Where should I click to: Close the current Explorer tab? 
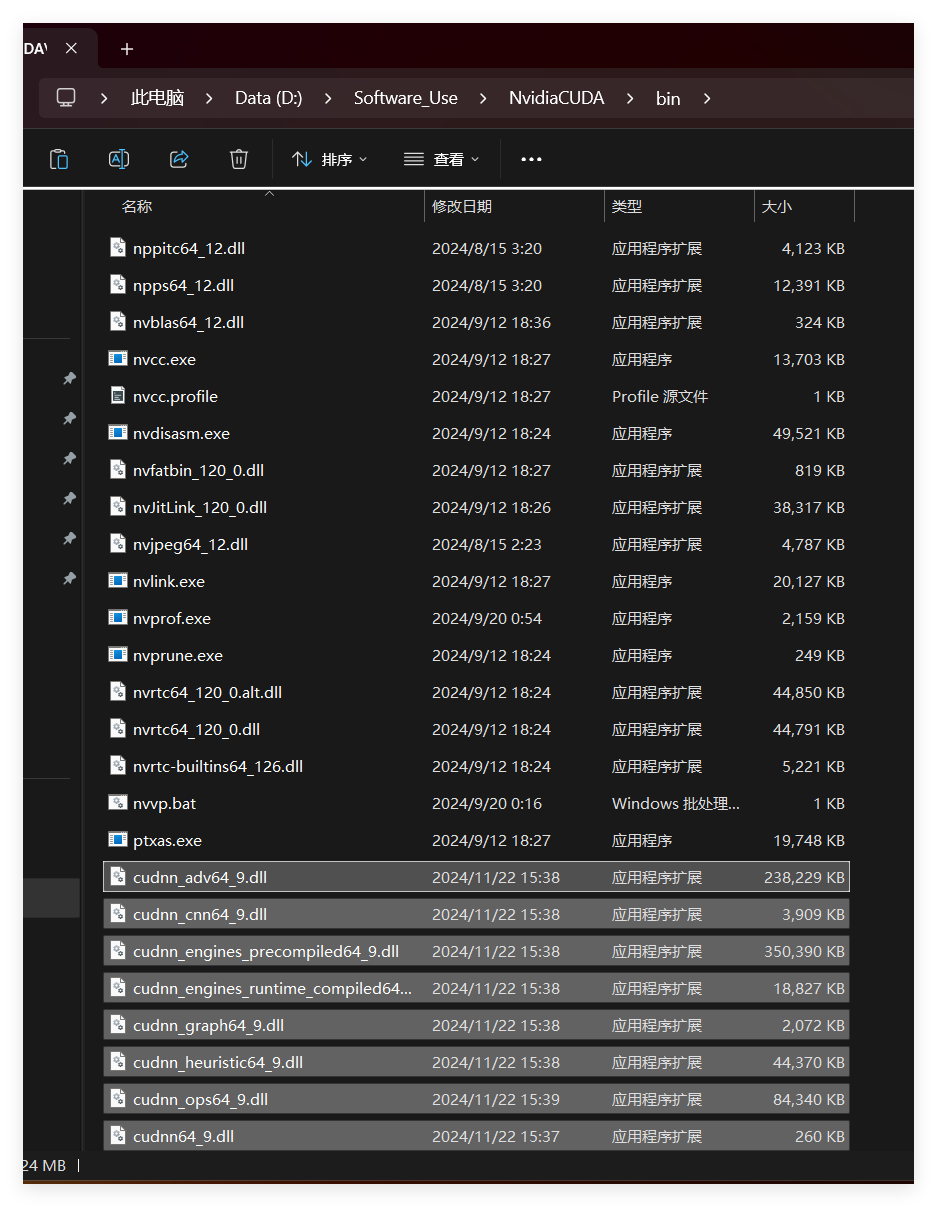click(x=71, y=49)
